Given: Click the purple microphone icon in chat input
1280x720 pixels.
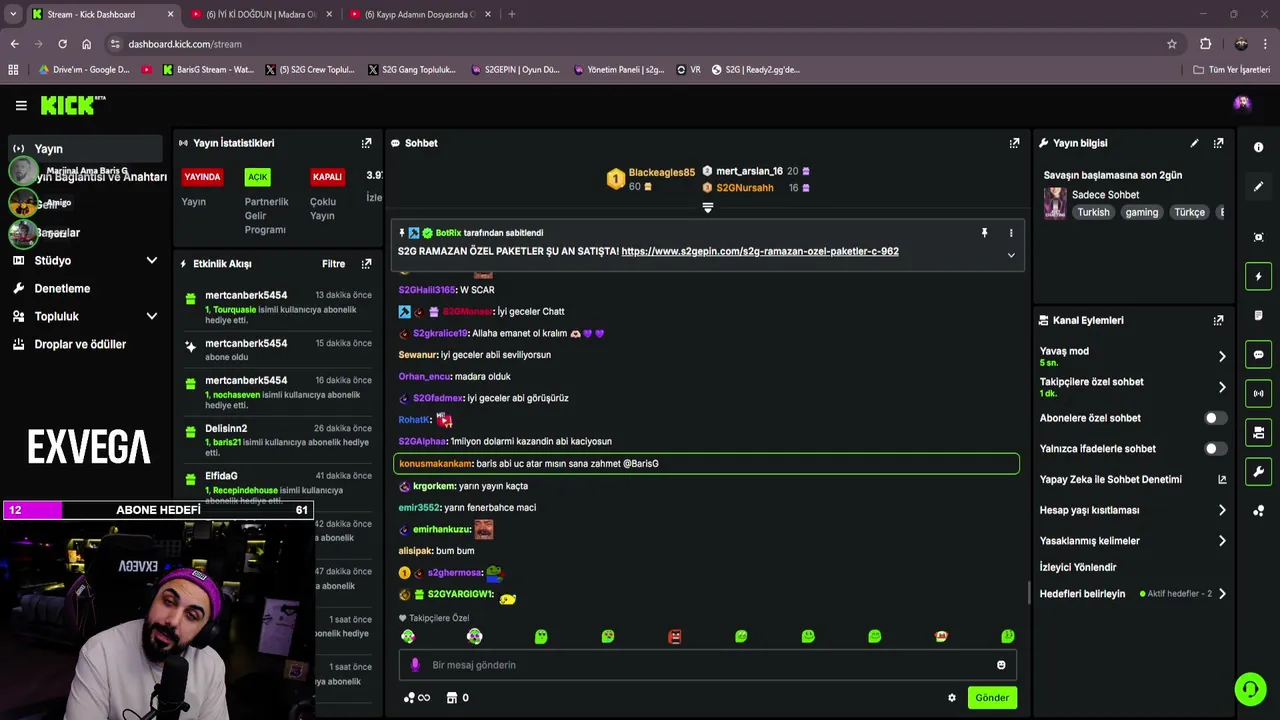Looking at the screenshot, I should (x=415, y=665).
